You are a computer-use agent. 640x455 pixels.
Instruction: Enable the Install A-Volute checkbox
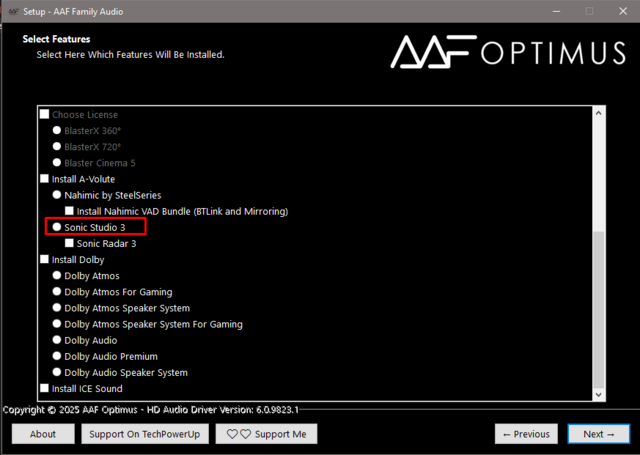coord(44,179)
